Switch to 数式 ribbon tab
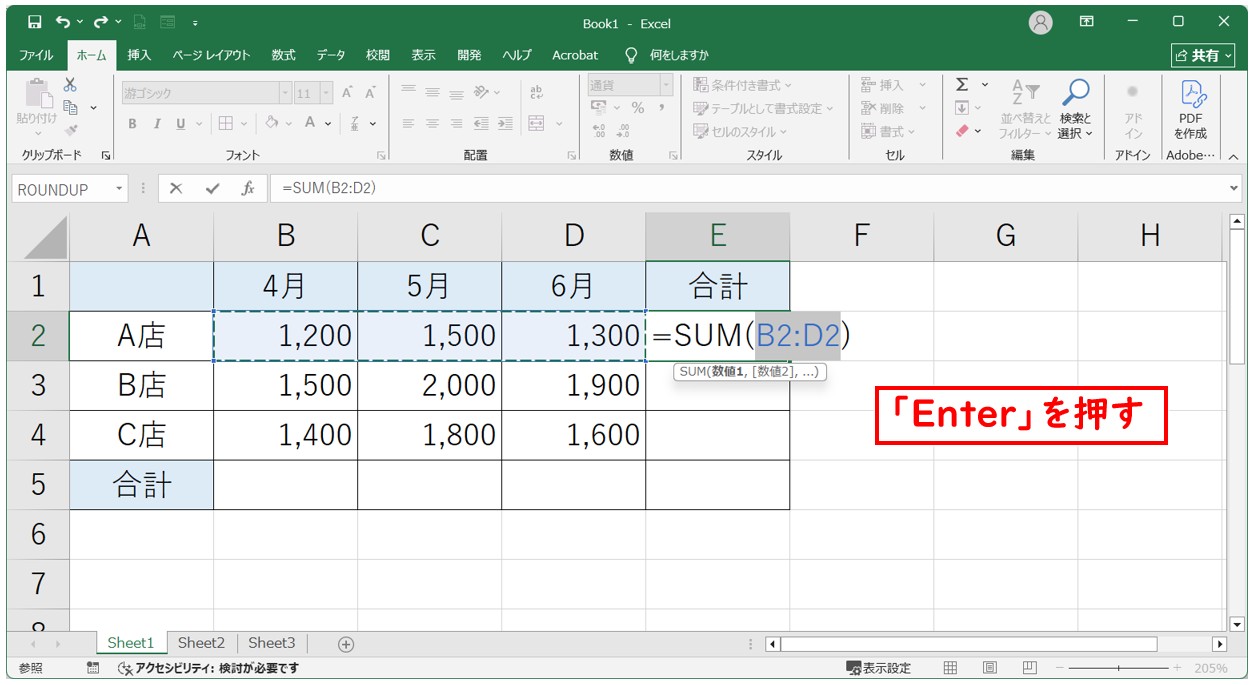Screen dimensions: 1254x685 tap(284, 55)
